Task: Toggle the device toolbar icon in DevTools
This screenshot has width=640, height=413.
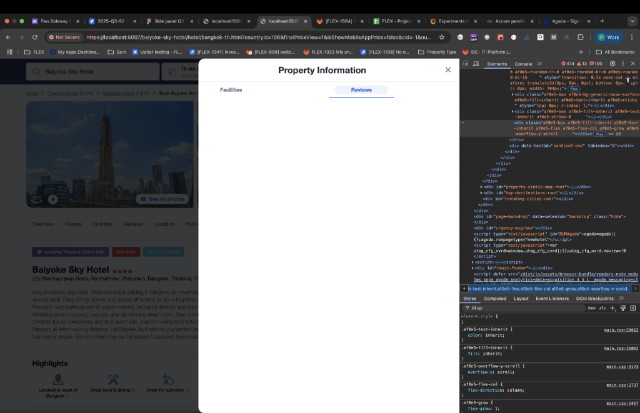Action: coord(476,64)
